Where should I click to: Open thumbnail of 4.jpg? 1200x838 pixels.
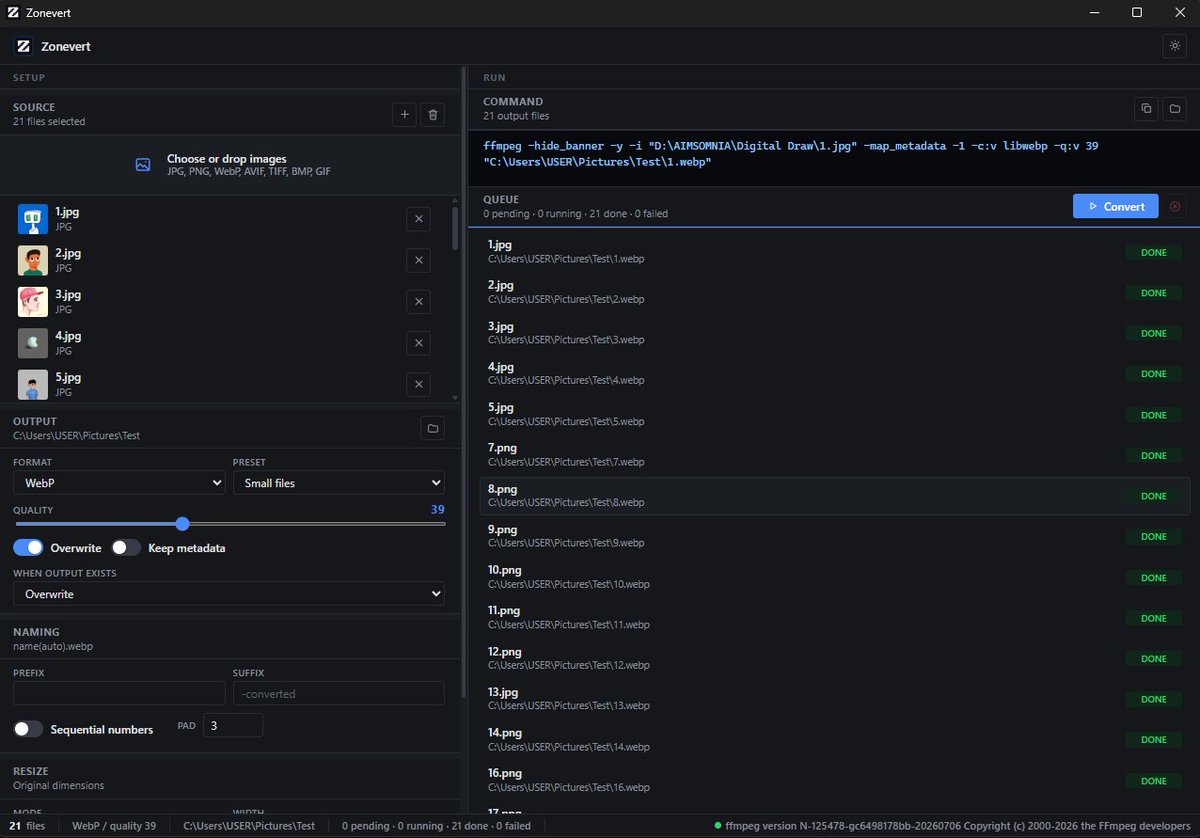(x=33, y=343)
